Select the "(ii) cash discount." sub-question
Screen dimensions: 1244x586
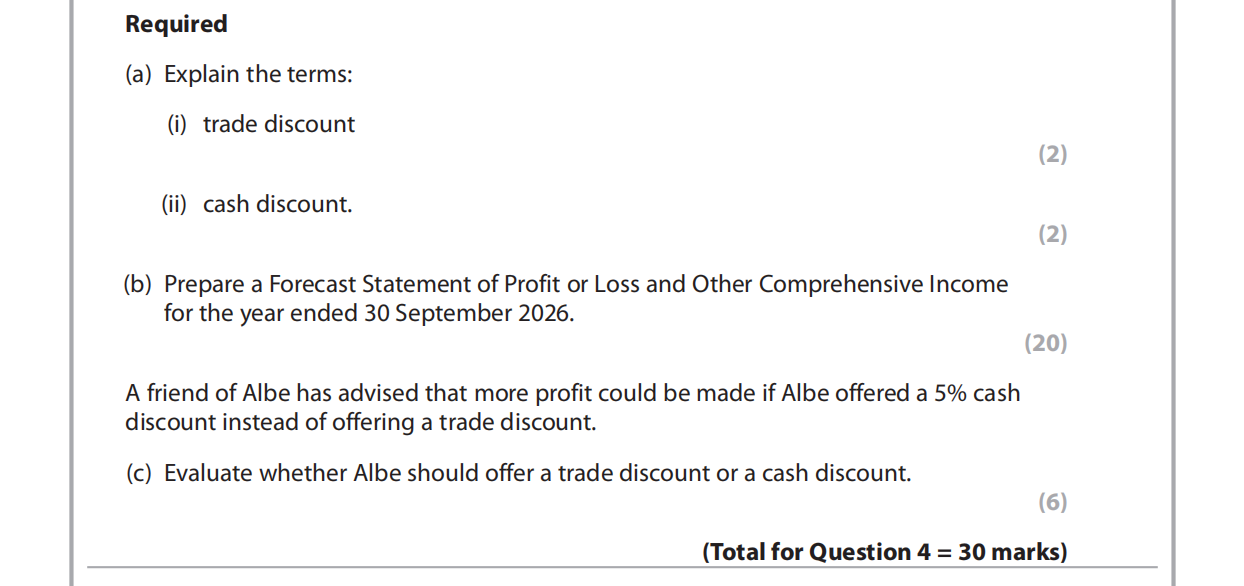[x=257, y=204]
